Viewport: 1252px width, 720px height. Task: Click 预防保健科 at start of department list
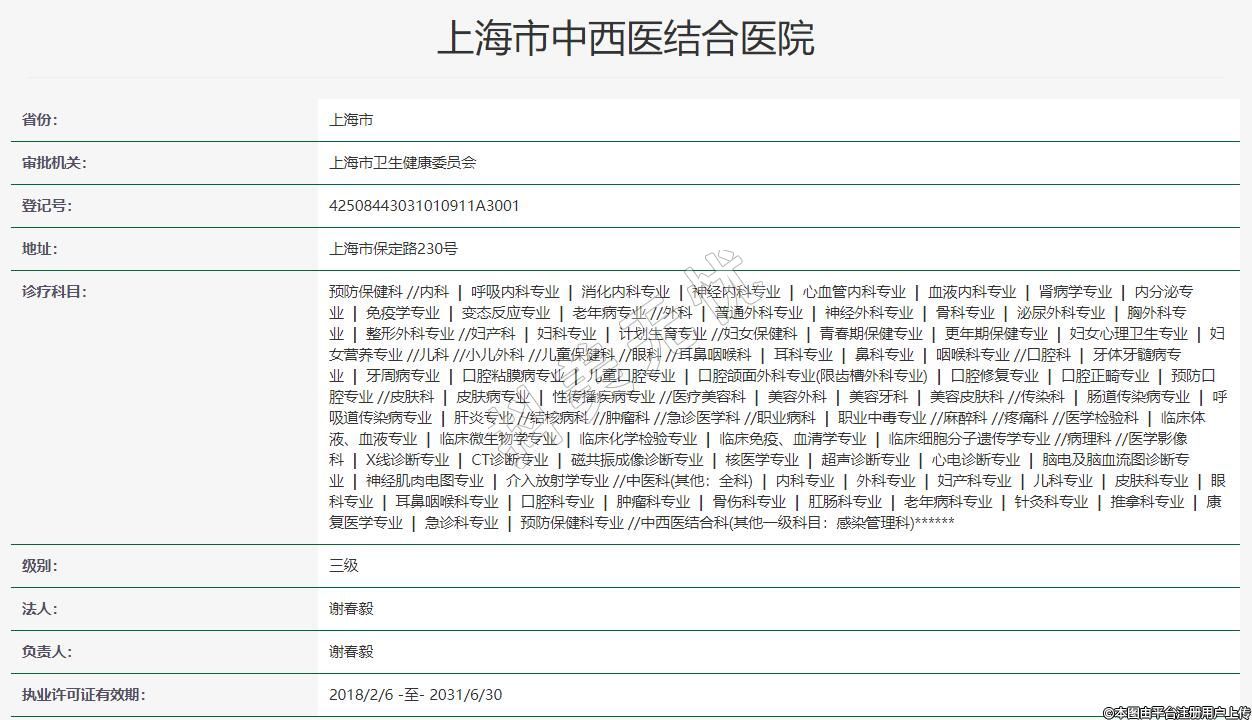pos(366,292)
